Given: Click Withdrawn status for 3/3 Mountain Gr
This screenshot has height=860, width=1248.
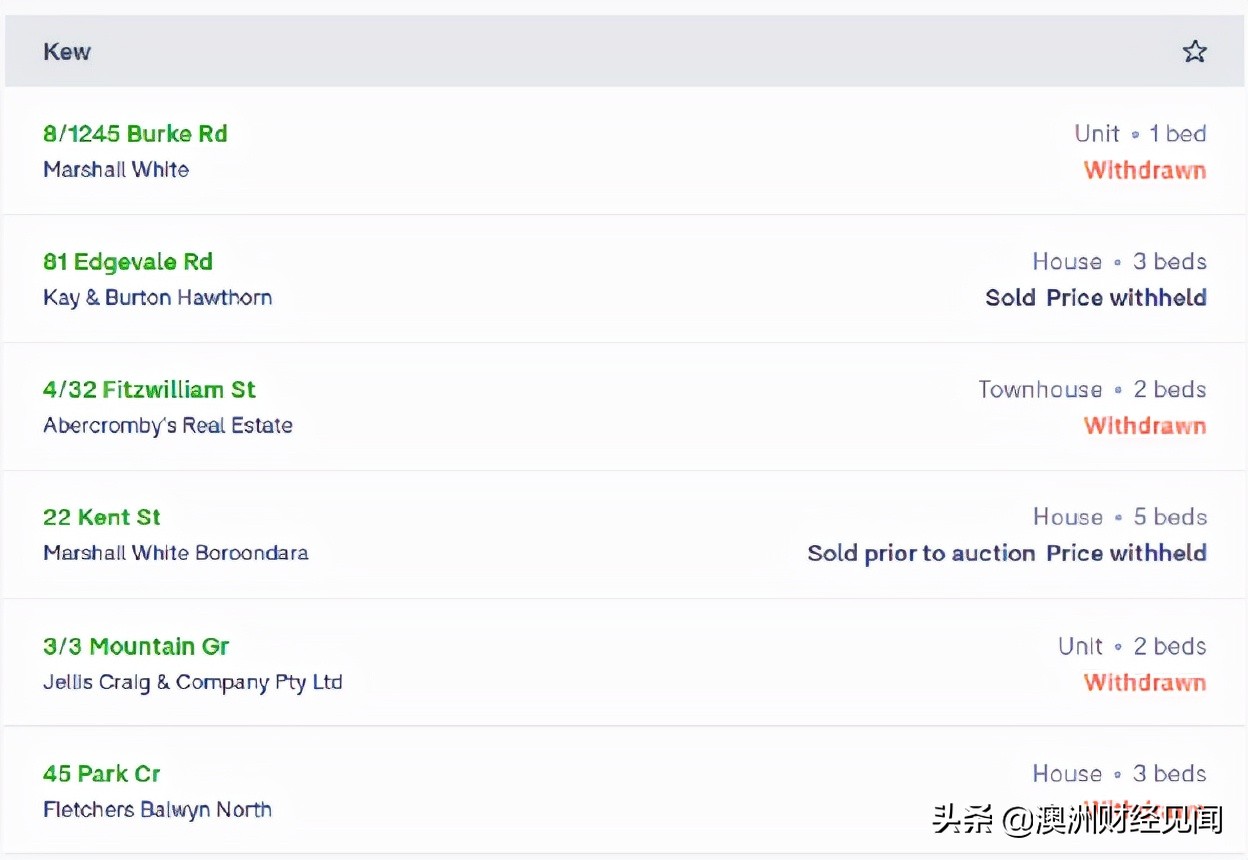Looking at the screenshot, I should pos(1145,683).
